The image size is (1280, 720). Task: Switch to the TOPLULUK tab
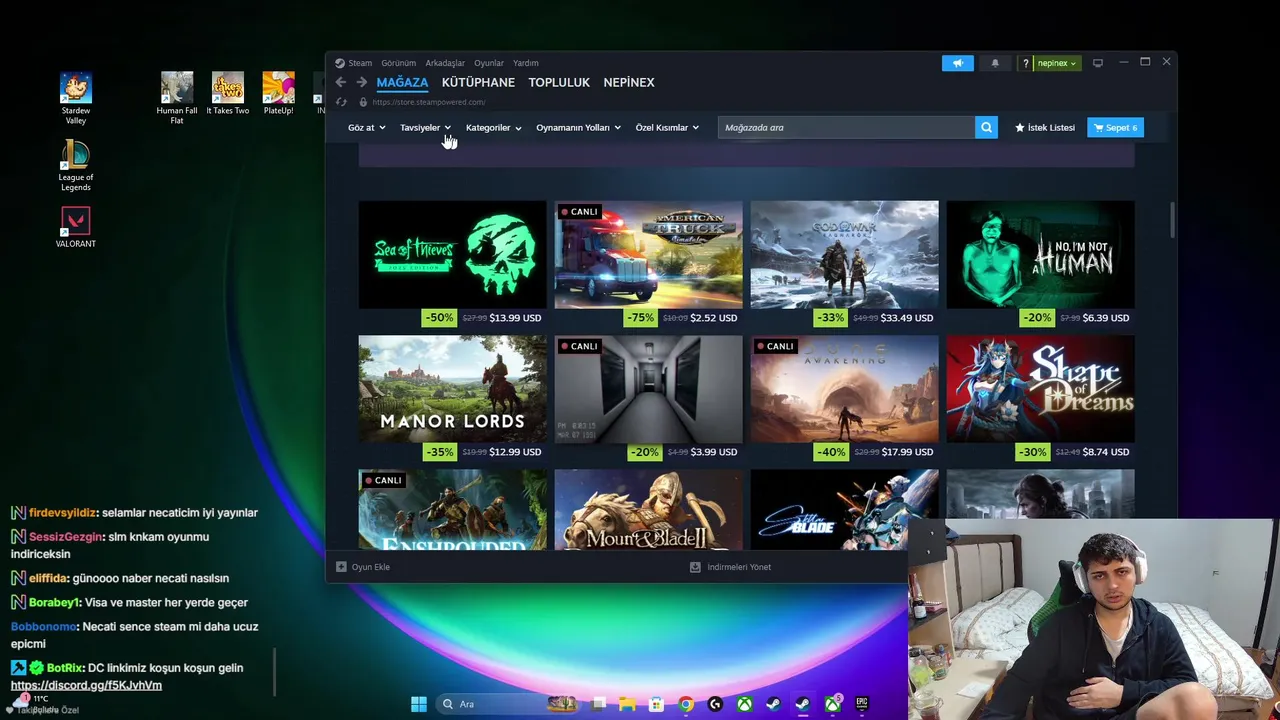(x=559, y=82)
